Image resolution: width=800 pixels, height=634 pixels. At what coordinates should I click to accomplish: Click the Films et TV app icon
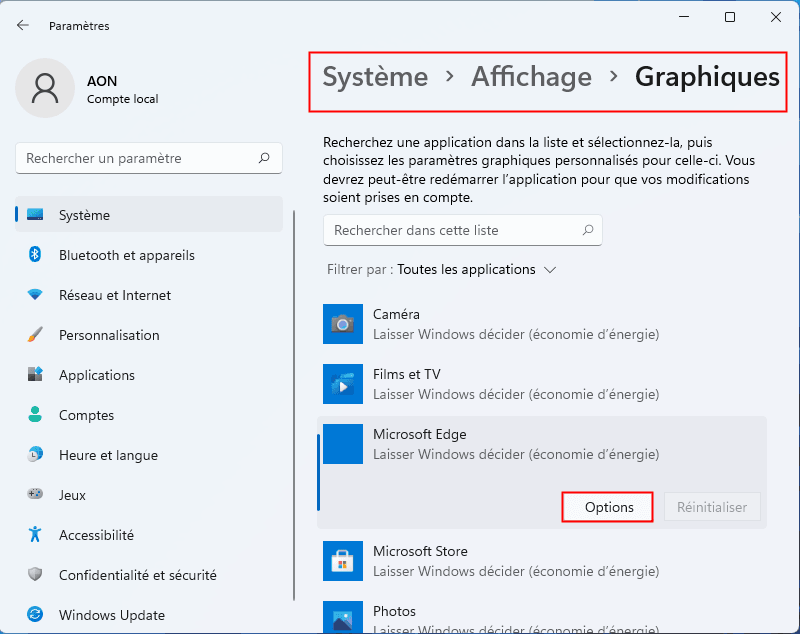pyautogui.click(x=343, y=384)
